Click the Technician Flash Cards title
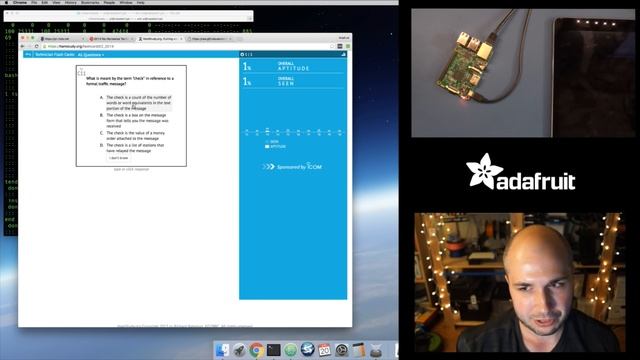 [55, 54]
